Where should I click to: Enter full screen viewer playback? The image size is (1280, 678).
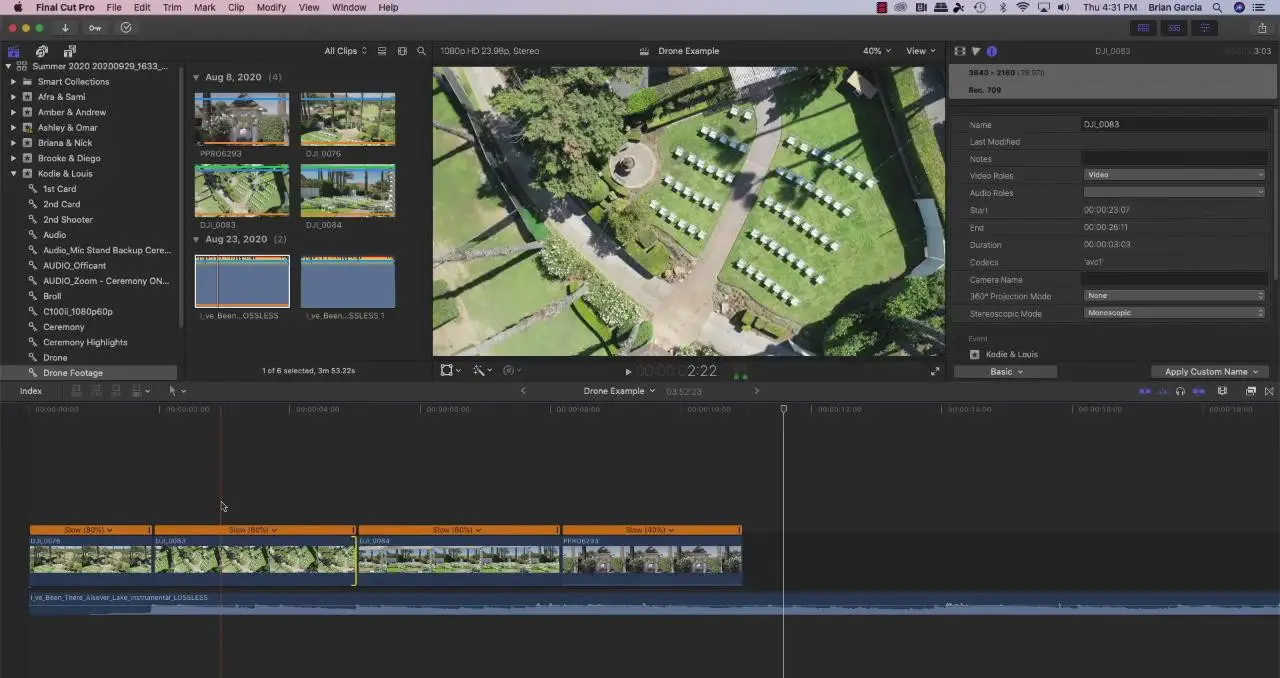click(x=935, y=371)
